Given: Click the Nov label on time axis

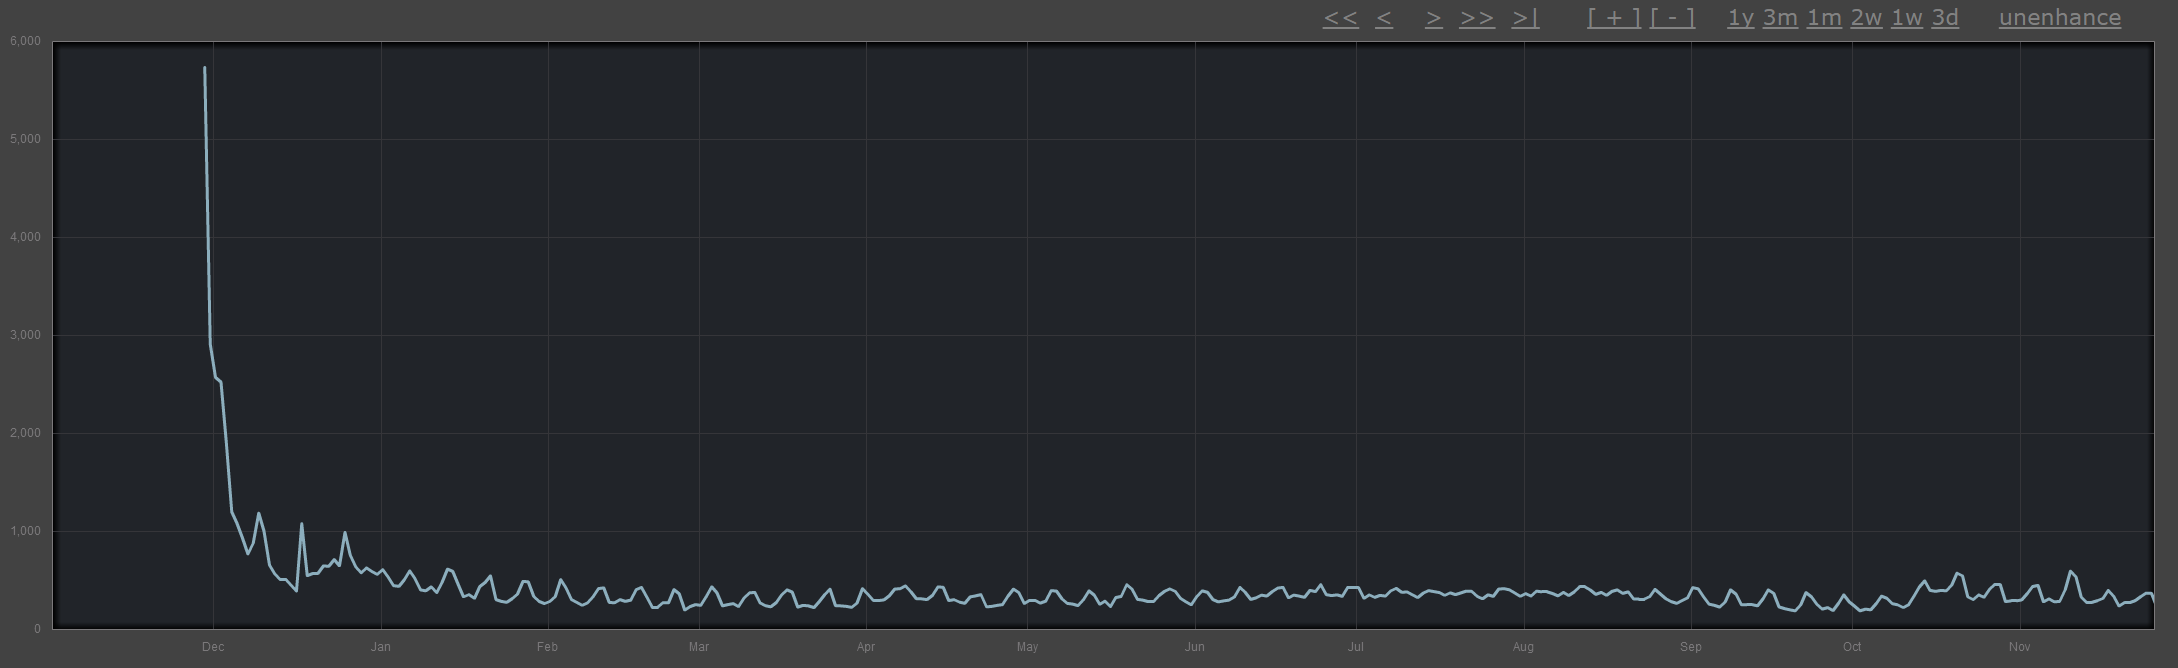Looking at the screenshot, I should point(2019,647).
